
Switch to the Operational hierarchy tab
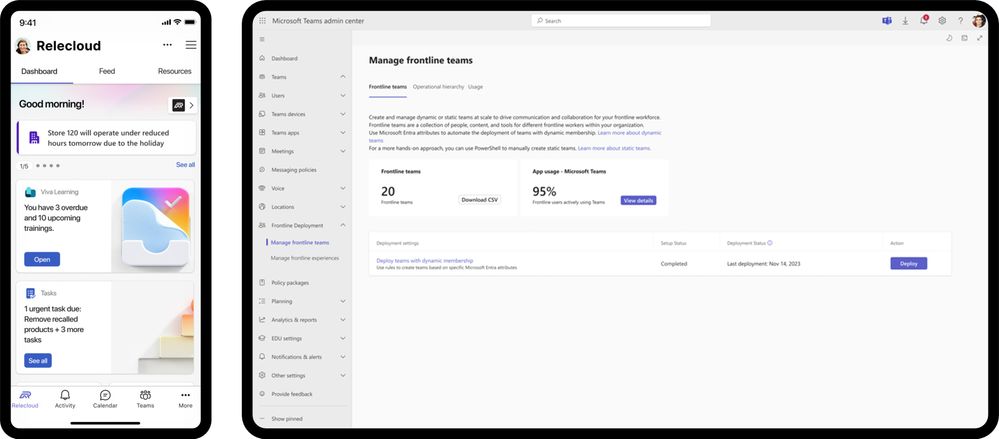[438, 87]
